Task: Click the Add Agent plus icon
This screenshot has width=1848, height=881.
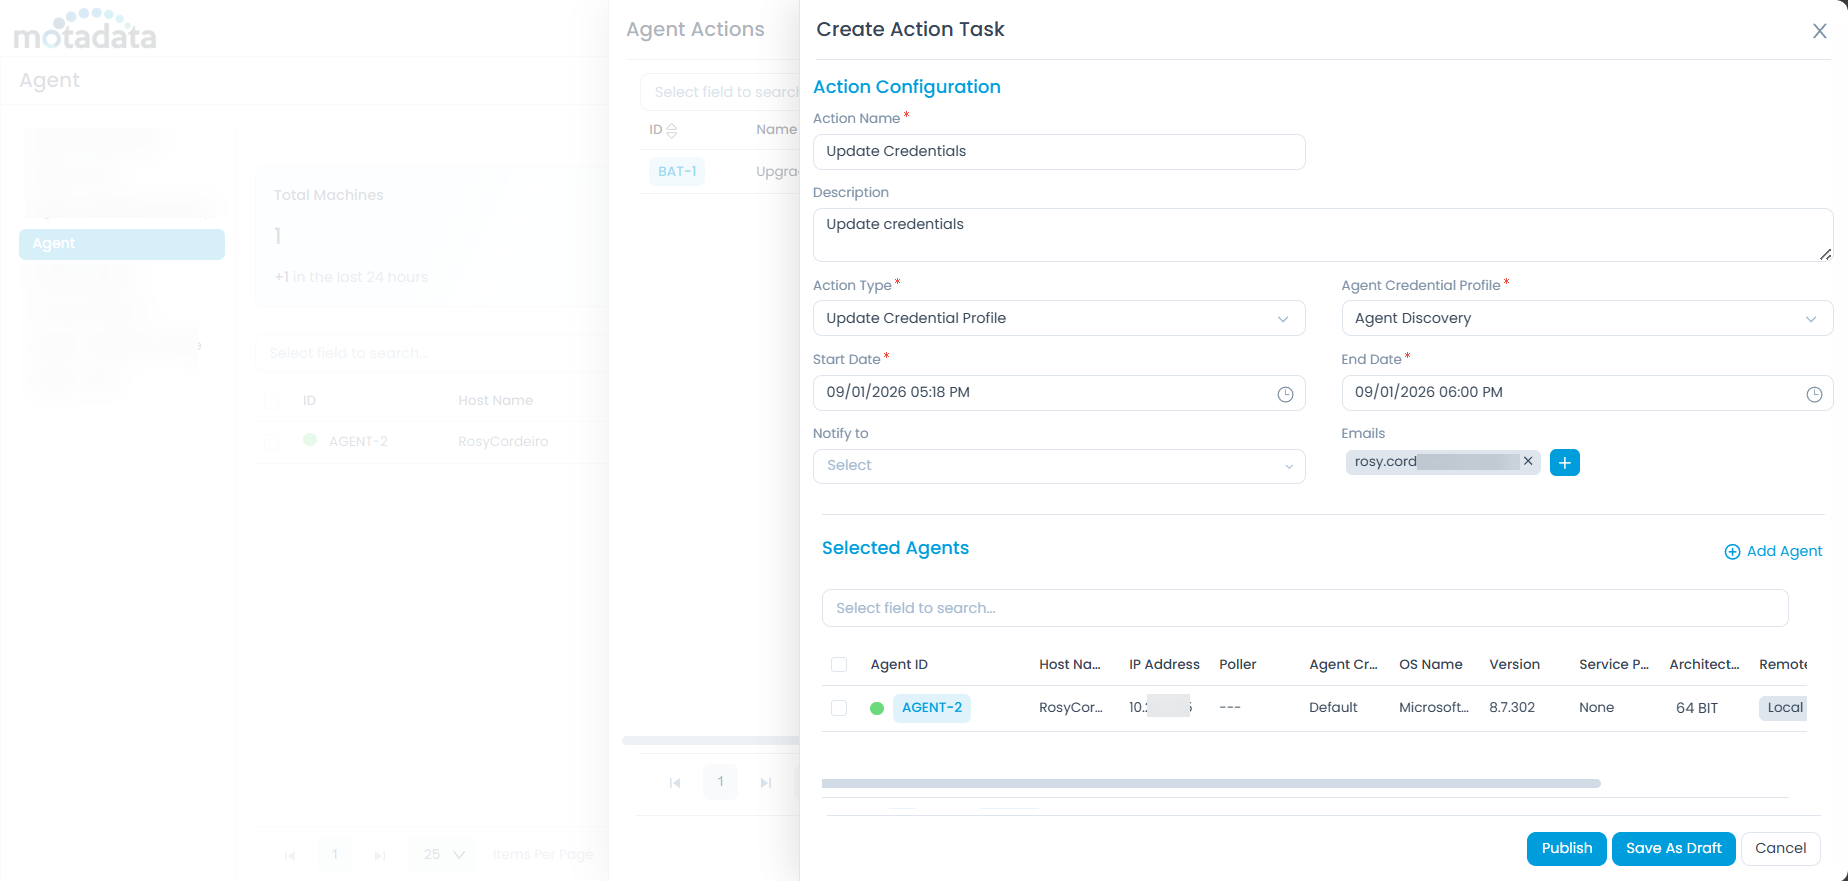Action: 1732,552
